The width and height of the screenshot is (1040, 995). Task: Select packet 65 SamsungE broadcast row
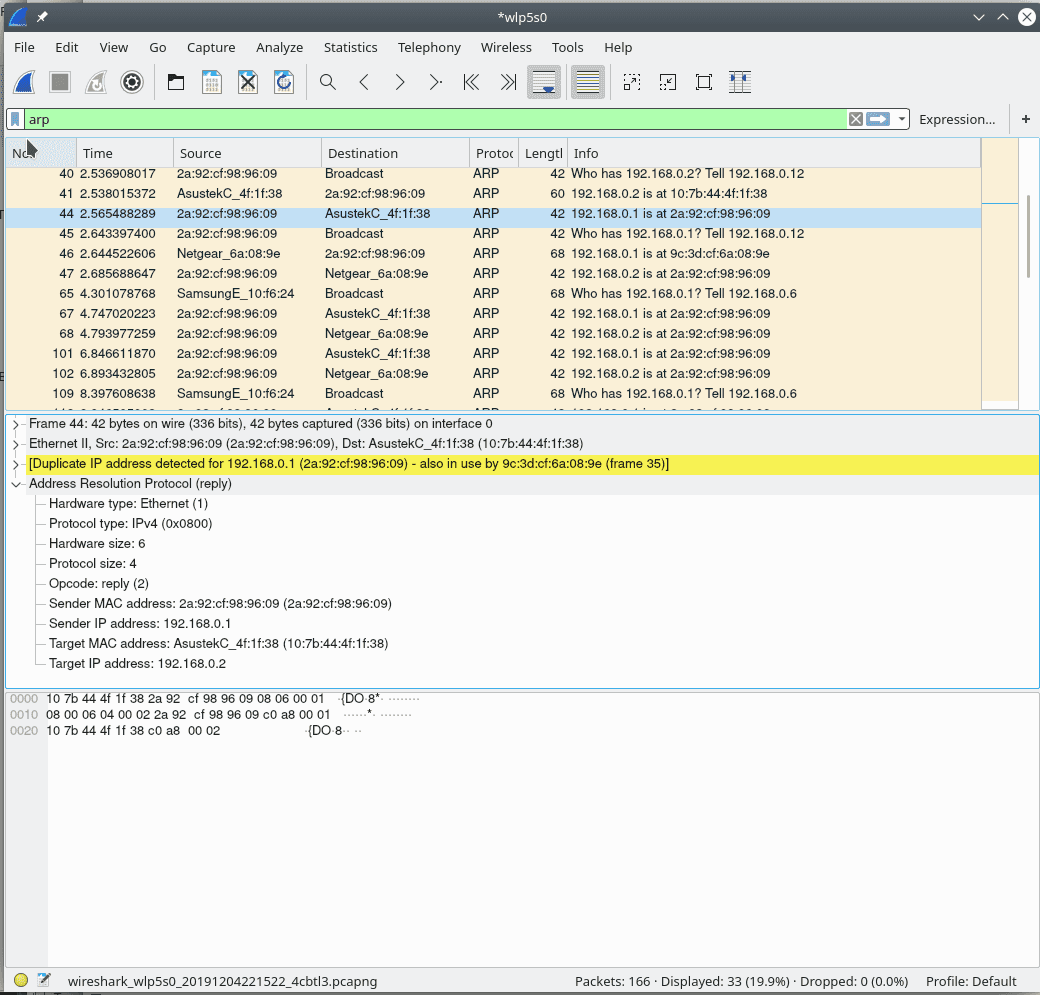[x=493, y=293]
